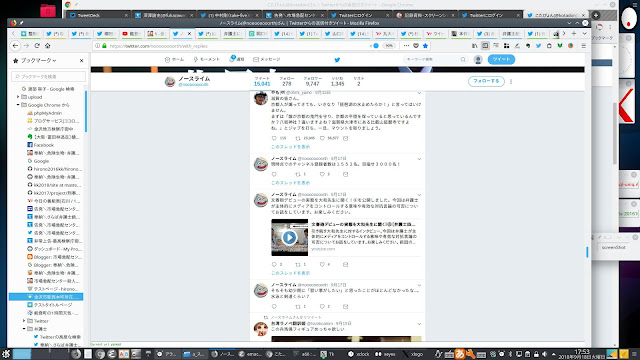Click Twitter bird logo in page header
This screenshot has width=640, height=360.
tap(337, 60)
